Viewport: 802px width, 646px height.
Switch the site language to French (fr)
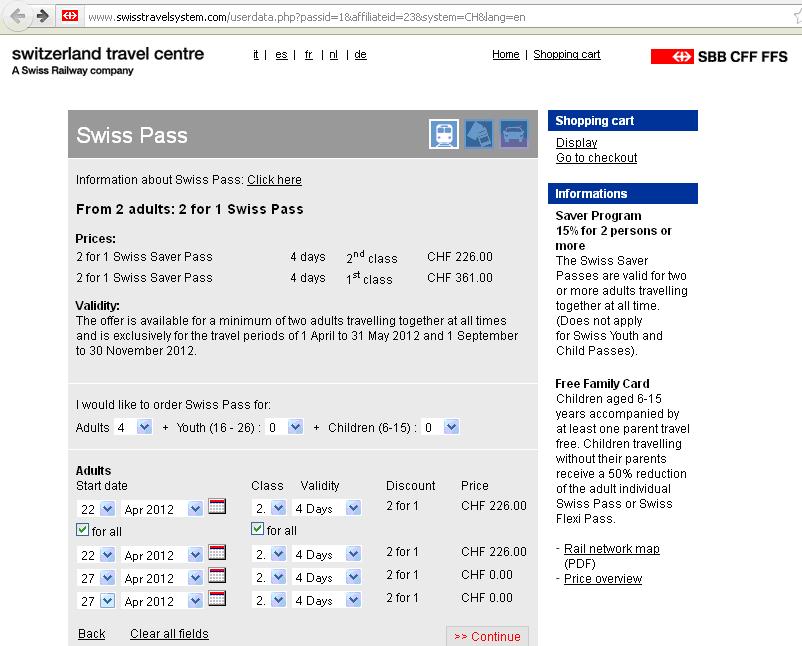click(x=308, y=54)
